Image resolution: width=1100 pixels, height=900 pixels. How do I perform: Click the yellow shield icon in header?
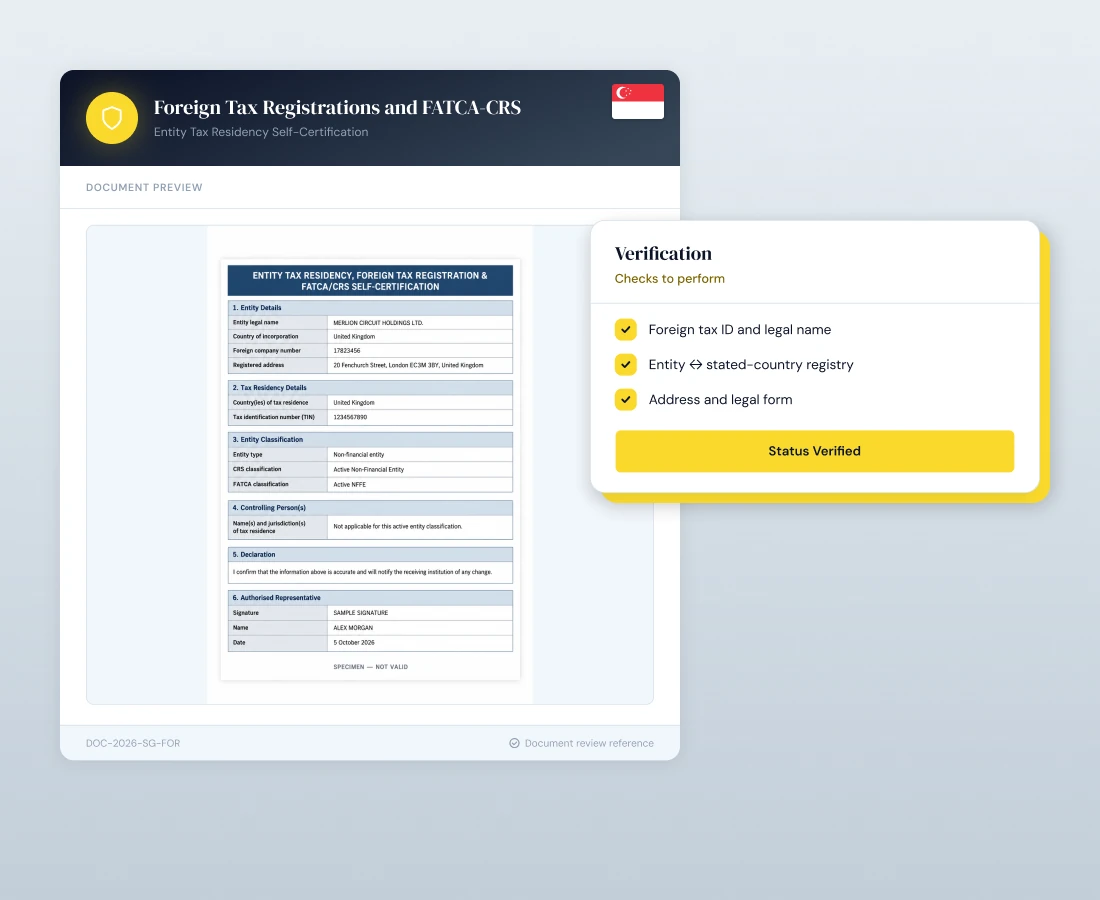[x=112, y=118]
